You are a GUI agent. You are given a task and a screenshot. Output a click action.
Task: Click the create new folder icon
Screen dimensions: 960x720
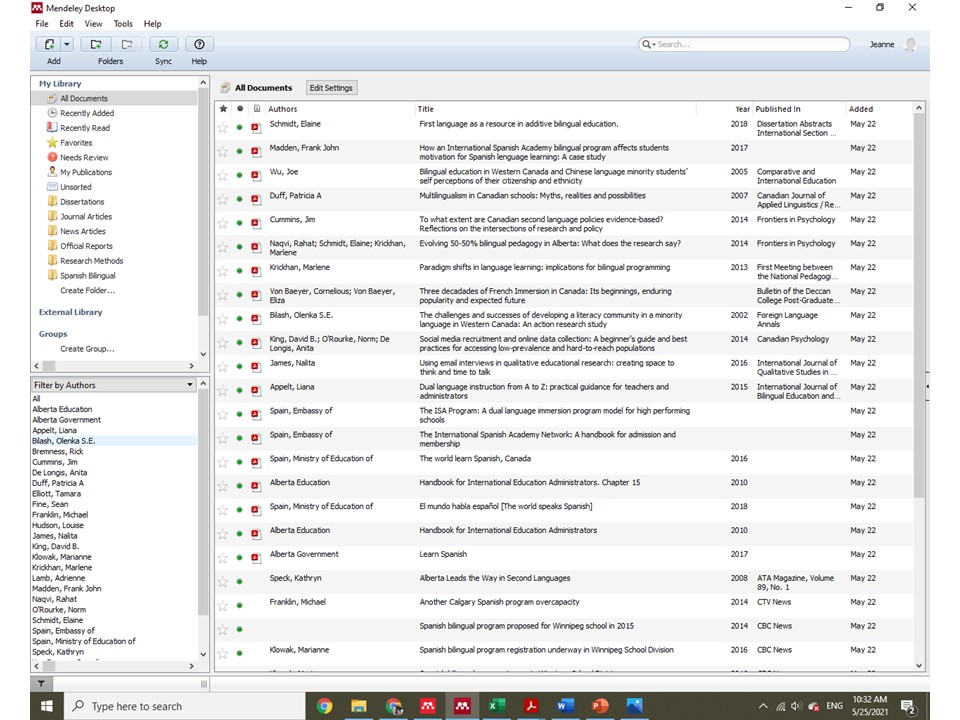96,44
